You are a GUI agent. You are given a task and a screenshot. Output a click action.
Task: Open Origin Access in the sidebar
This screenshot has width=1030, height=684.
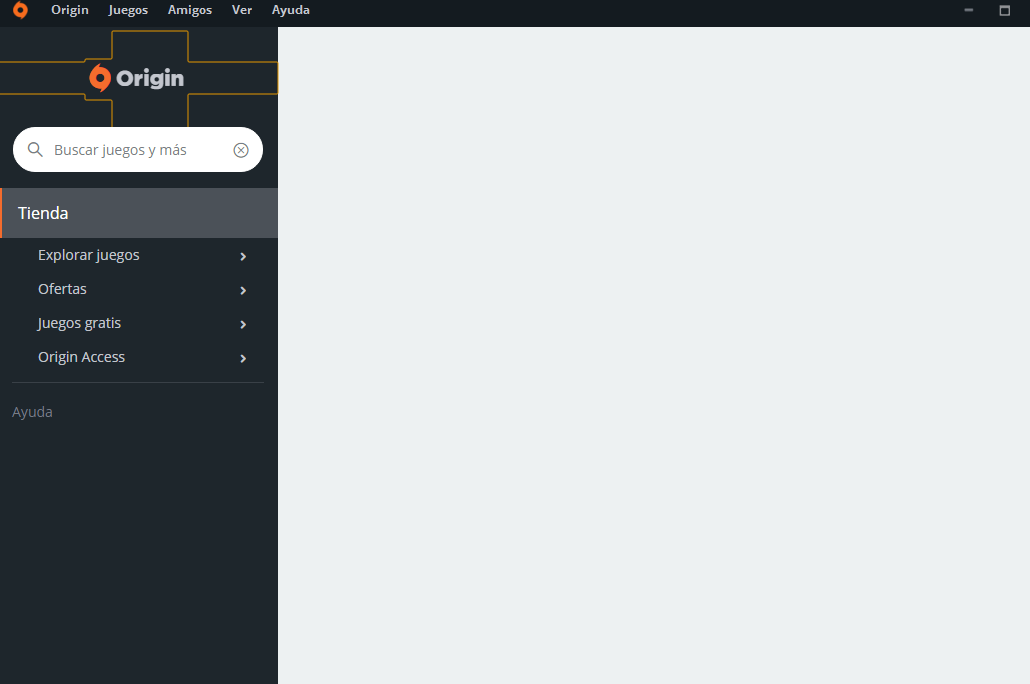81,357
